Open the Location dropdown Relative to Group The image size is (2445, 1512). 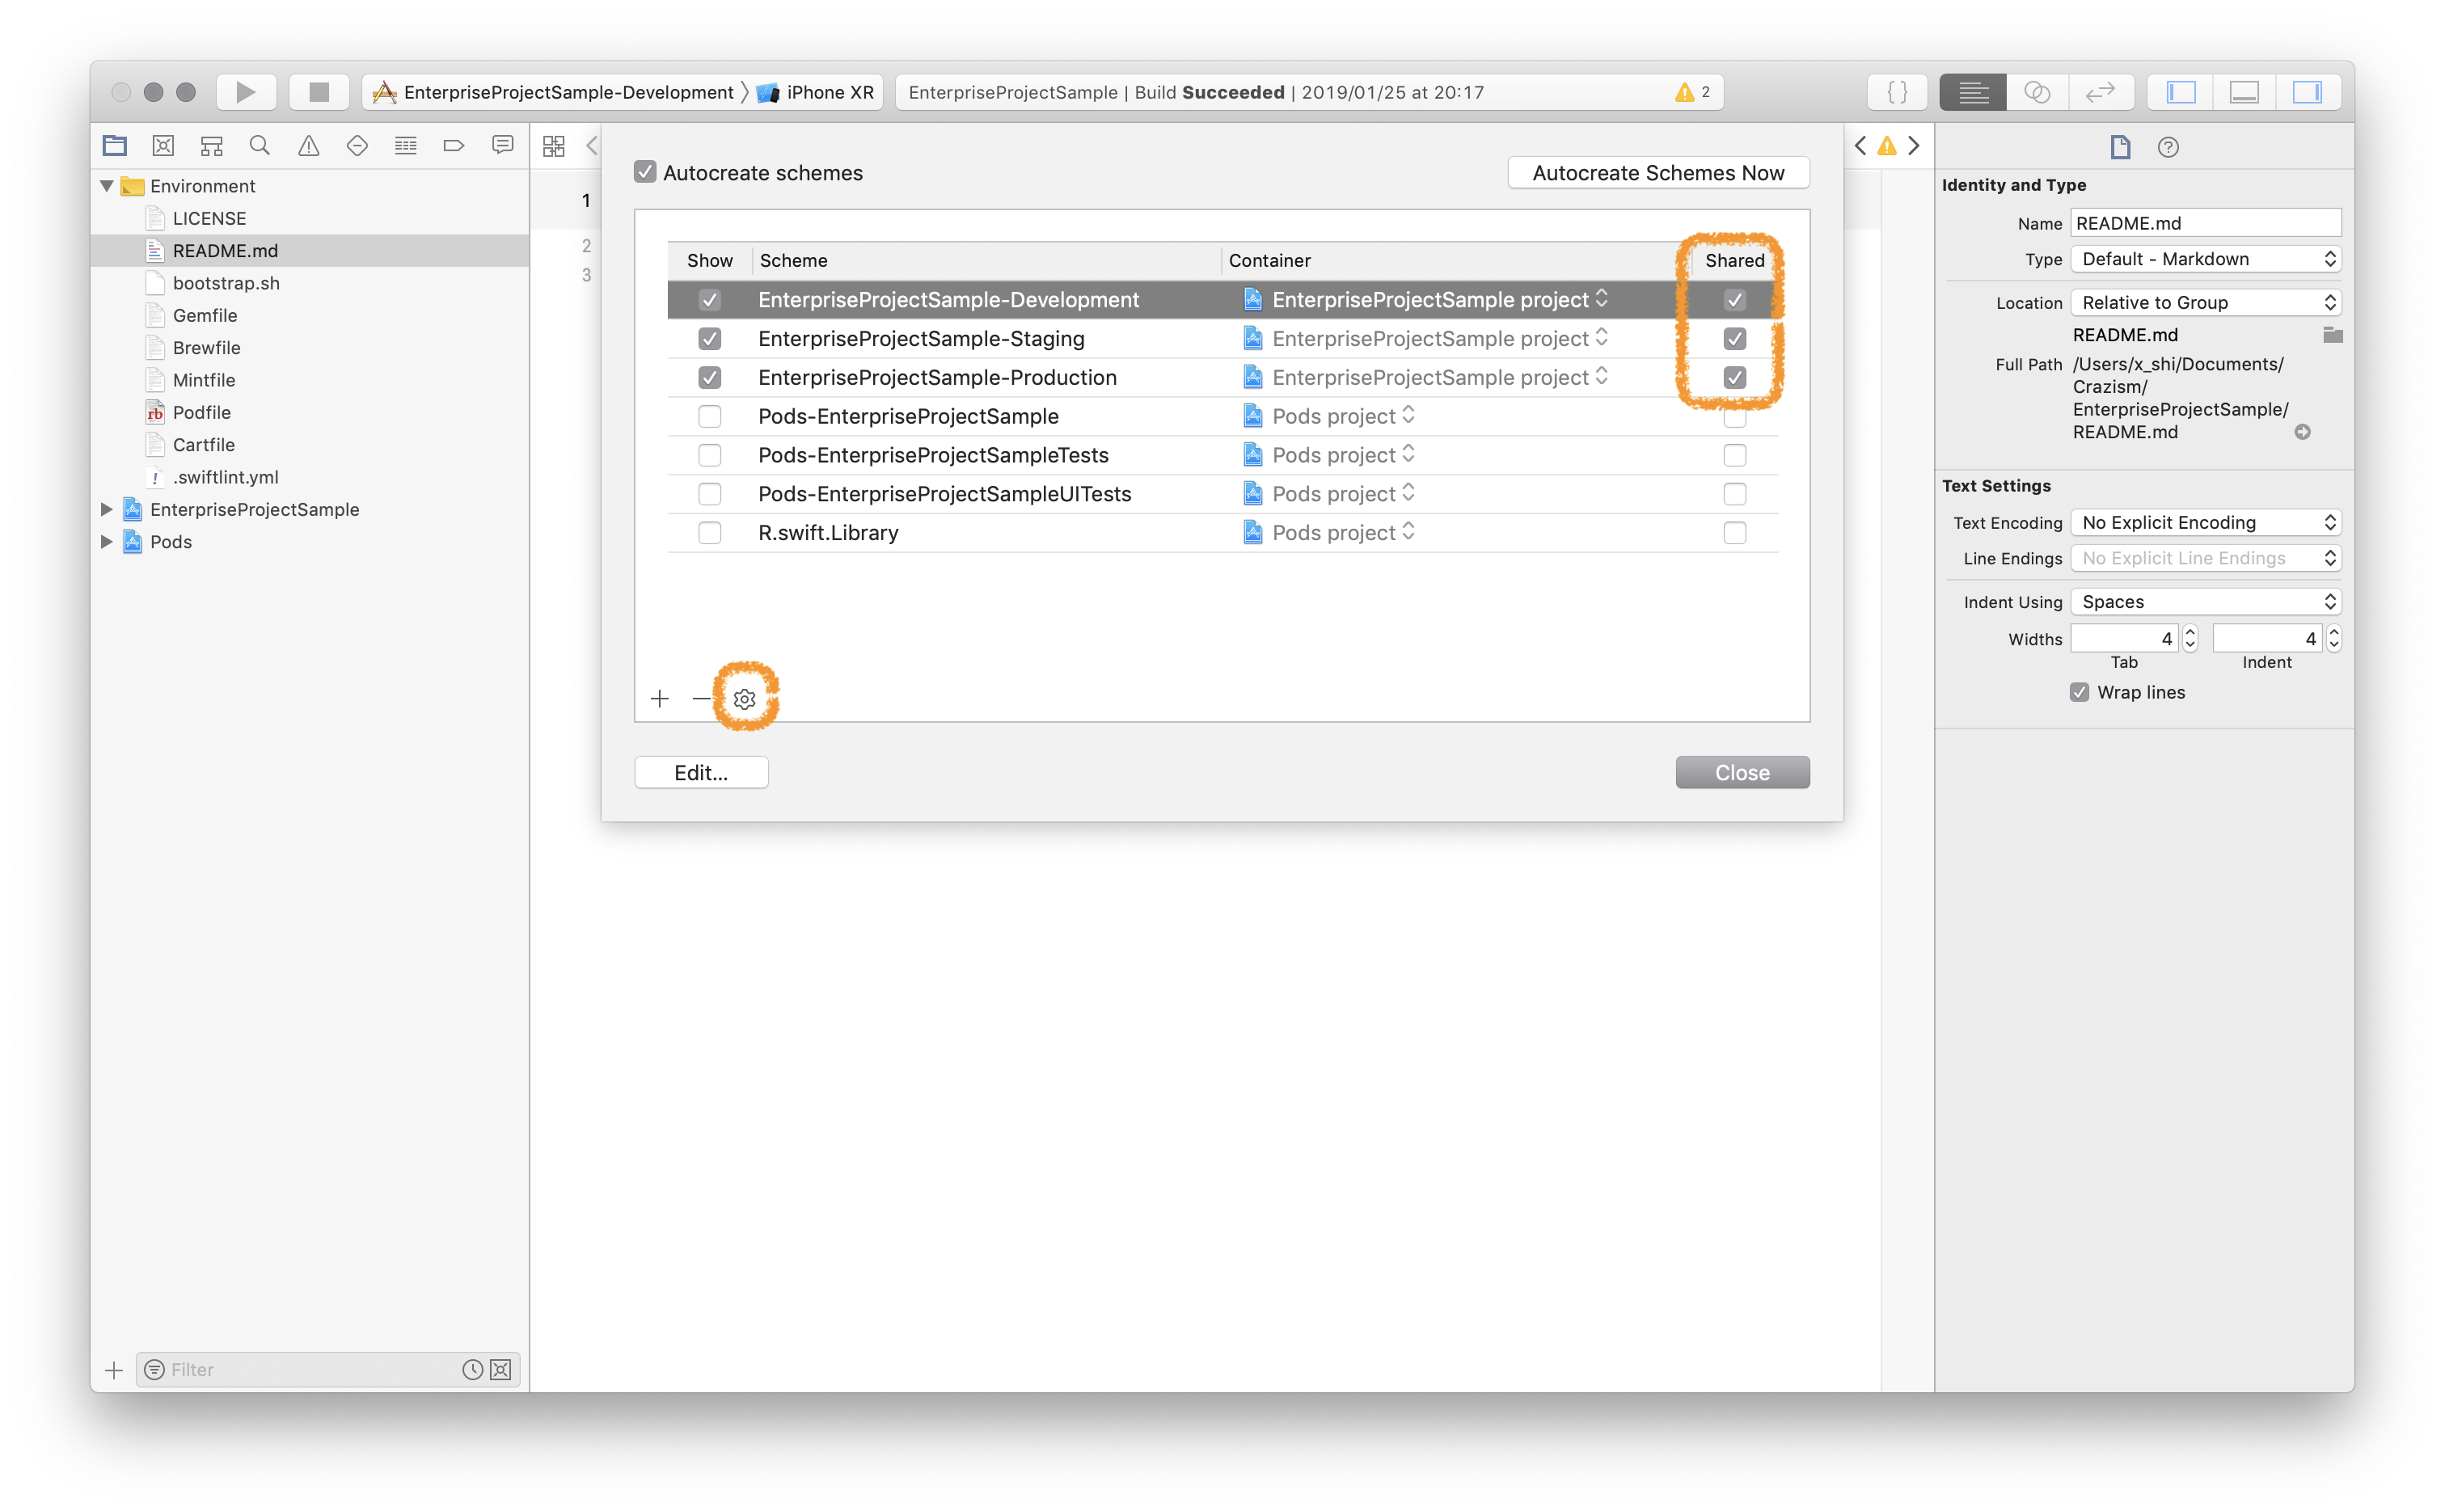2205,302
